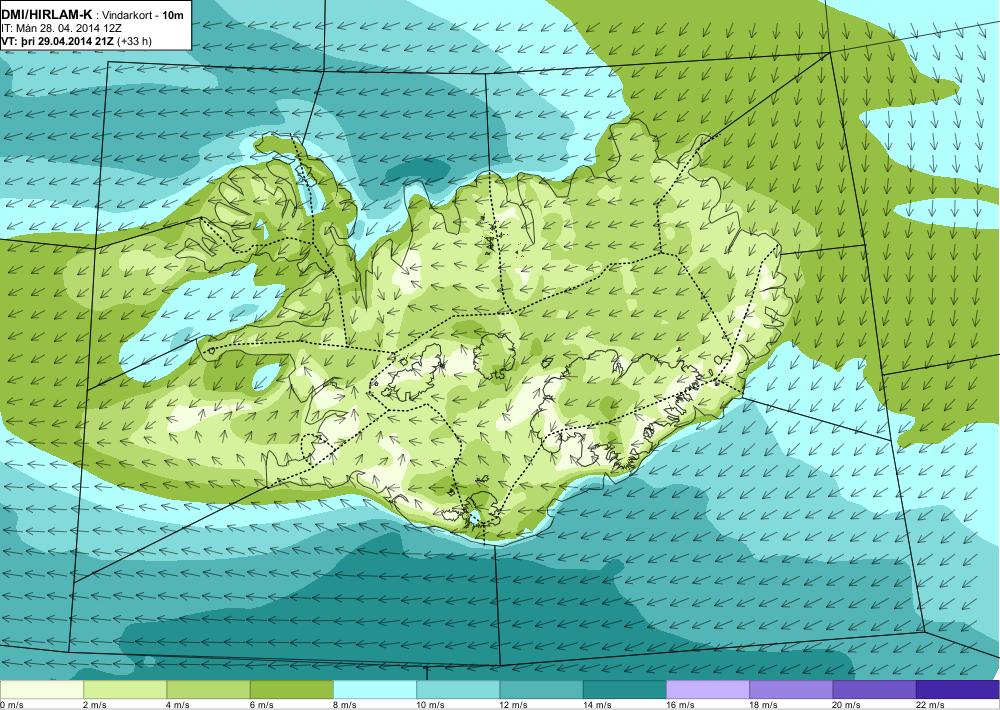Choose the olive green 6–8 m/s legend swatch
This screenshot has height=710, width=1000.
click(291, 690)
